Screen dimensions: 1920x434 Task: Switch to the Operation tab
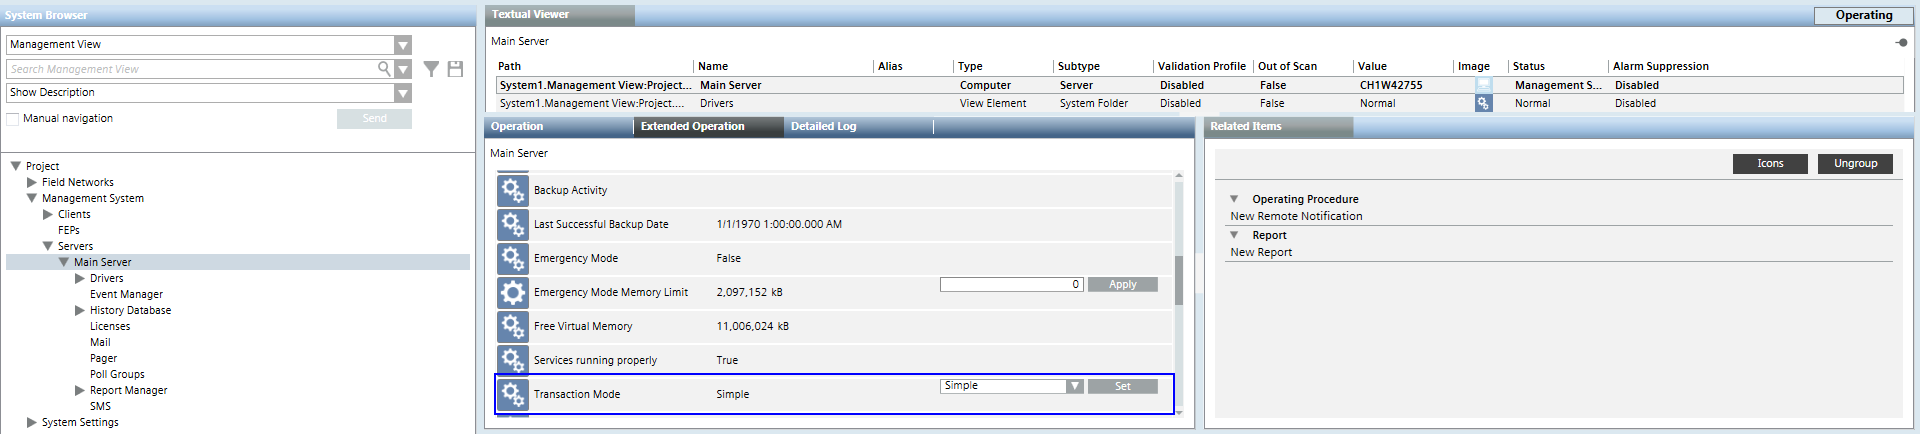point(517,127)
